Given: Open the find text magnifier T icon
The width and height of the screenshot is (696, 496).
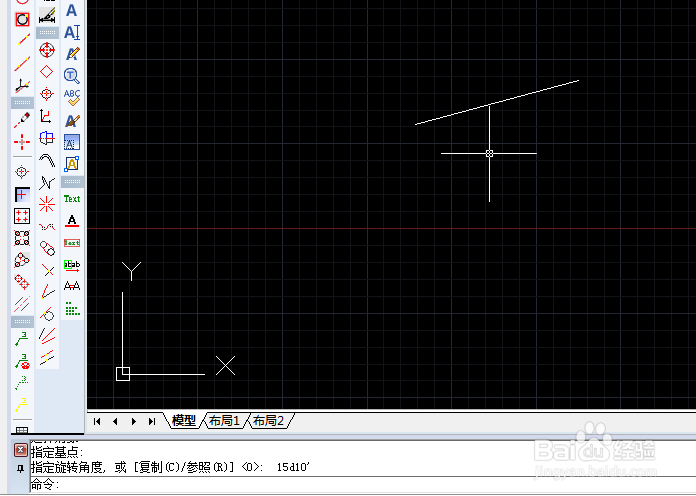Looking at the screenshot, I should (x=71, y=76).
